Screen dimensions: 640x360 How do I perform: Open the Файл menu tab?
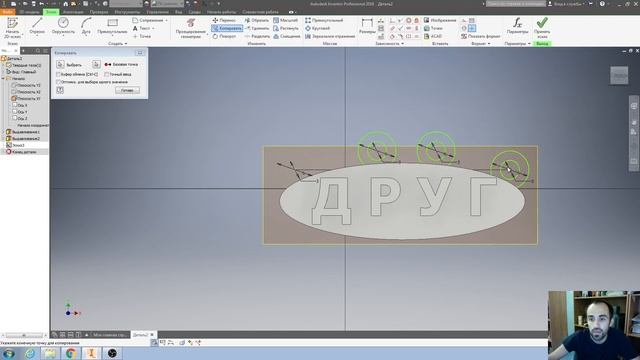tap(7, 12)
